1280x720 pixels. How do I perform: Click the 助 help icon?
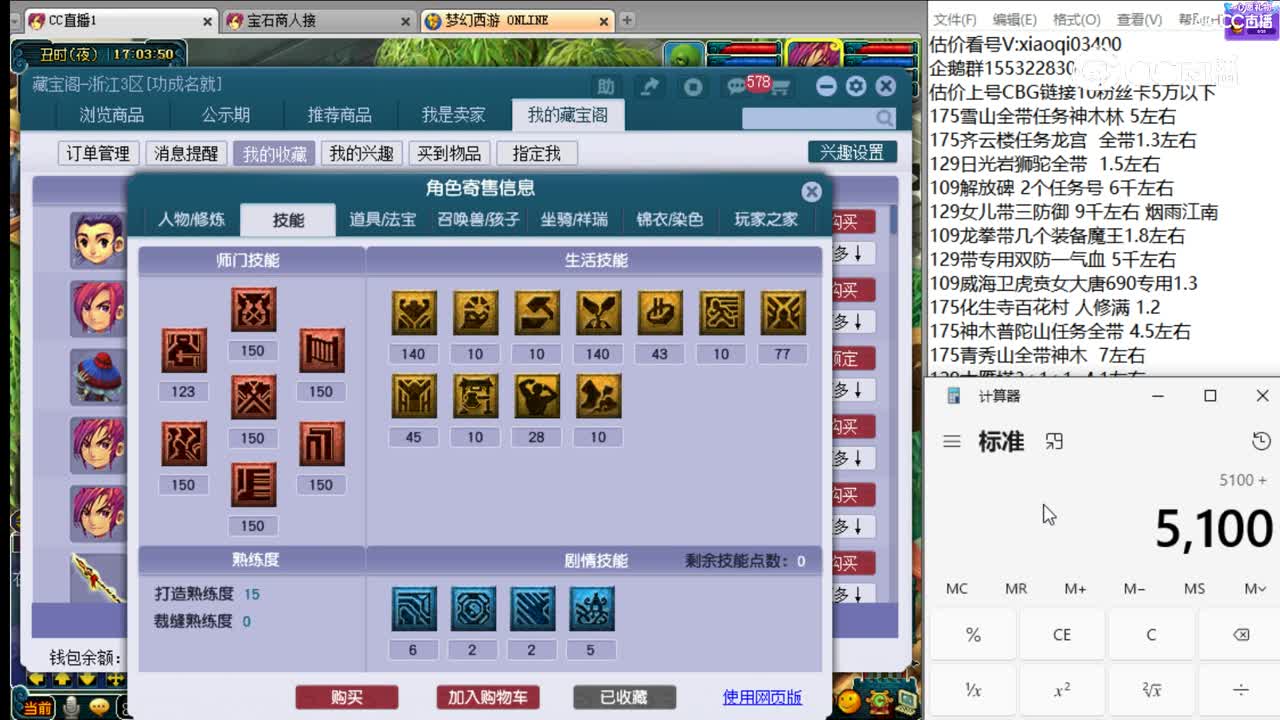605,86
